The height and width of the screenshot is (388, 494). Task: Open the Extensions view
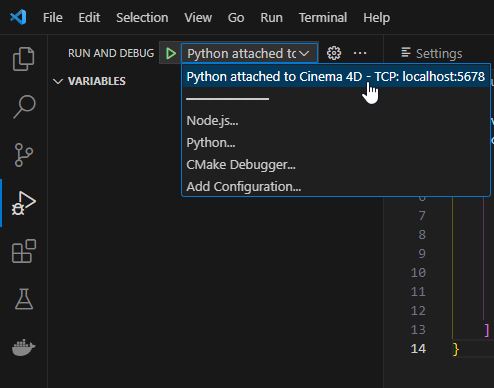coord(24,251)
